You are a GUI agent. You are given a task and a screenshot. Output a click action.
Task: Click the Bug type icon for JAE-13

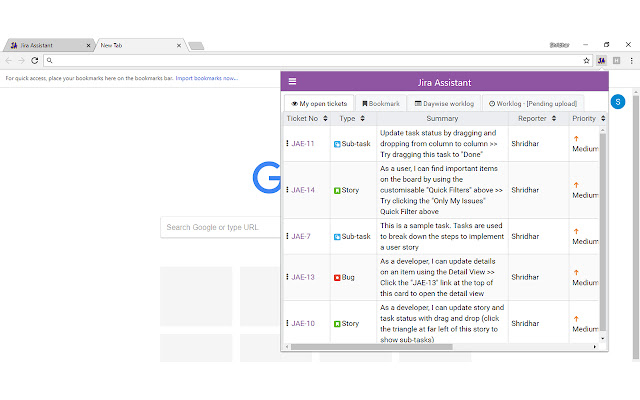[337, 278]
